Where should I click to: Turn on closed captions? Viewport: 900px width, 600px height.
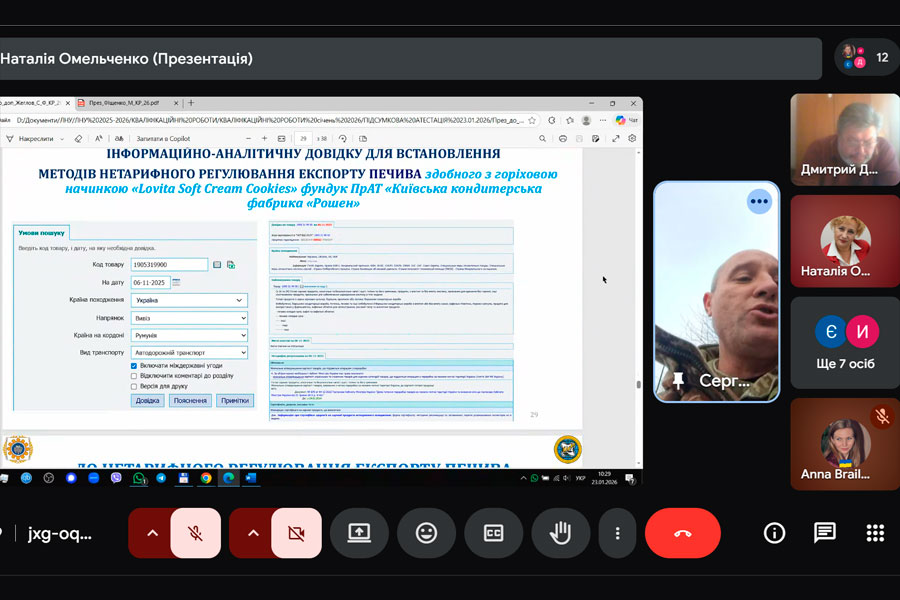click(494, 533)
